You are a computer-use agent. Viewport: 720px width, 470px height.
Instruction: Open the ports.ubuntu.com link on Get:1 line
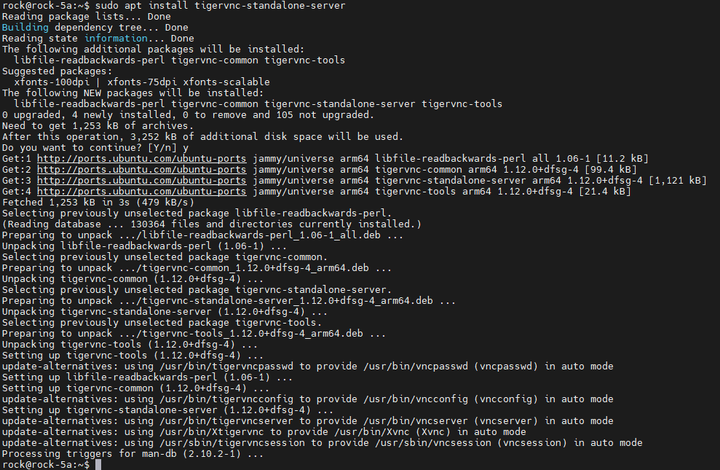[x=141, y=159]
